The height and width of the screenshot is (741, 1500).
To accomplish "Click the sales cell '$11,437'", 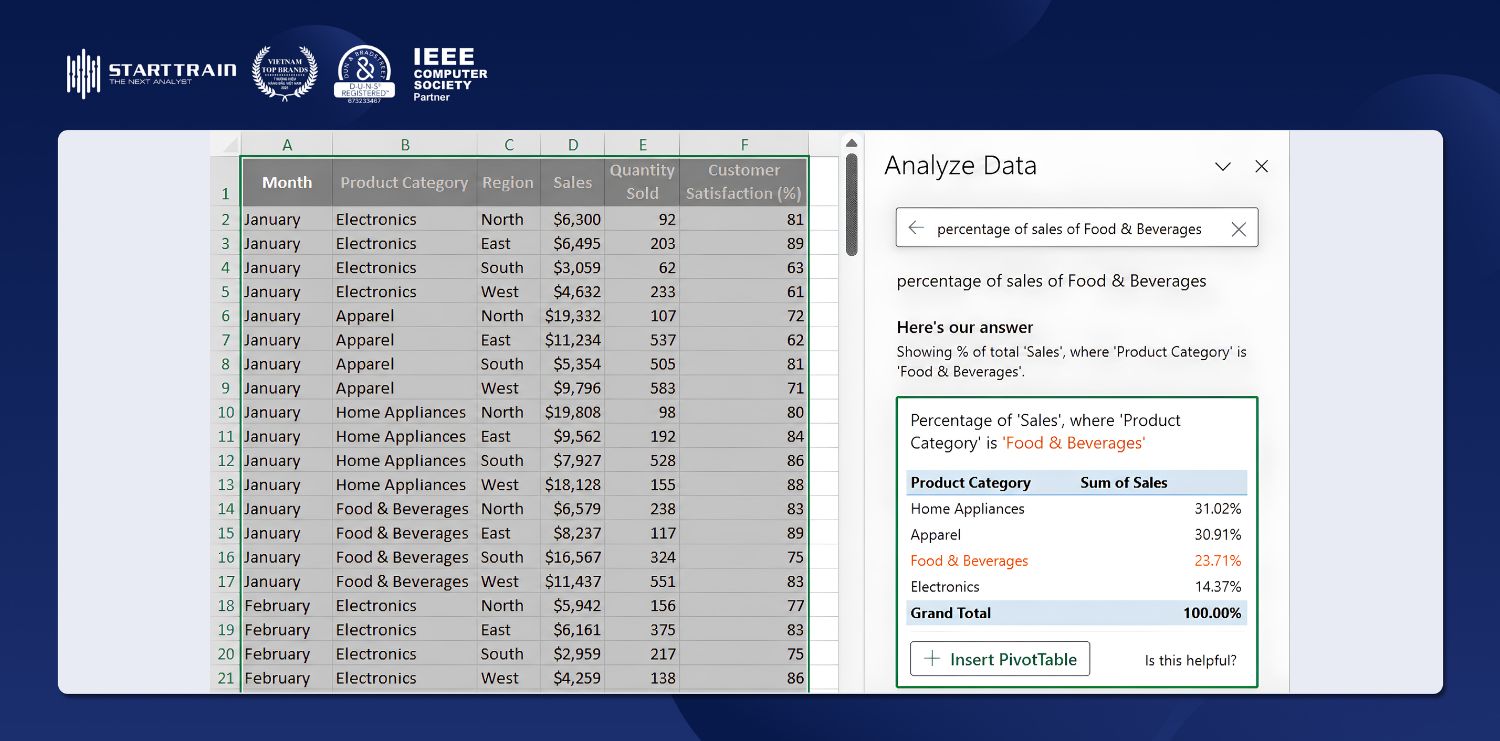I will pos(572,581).
